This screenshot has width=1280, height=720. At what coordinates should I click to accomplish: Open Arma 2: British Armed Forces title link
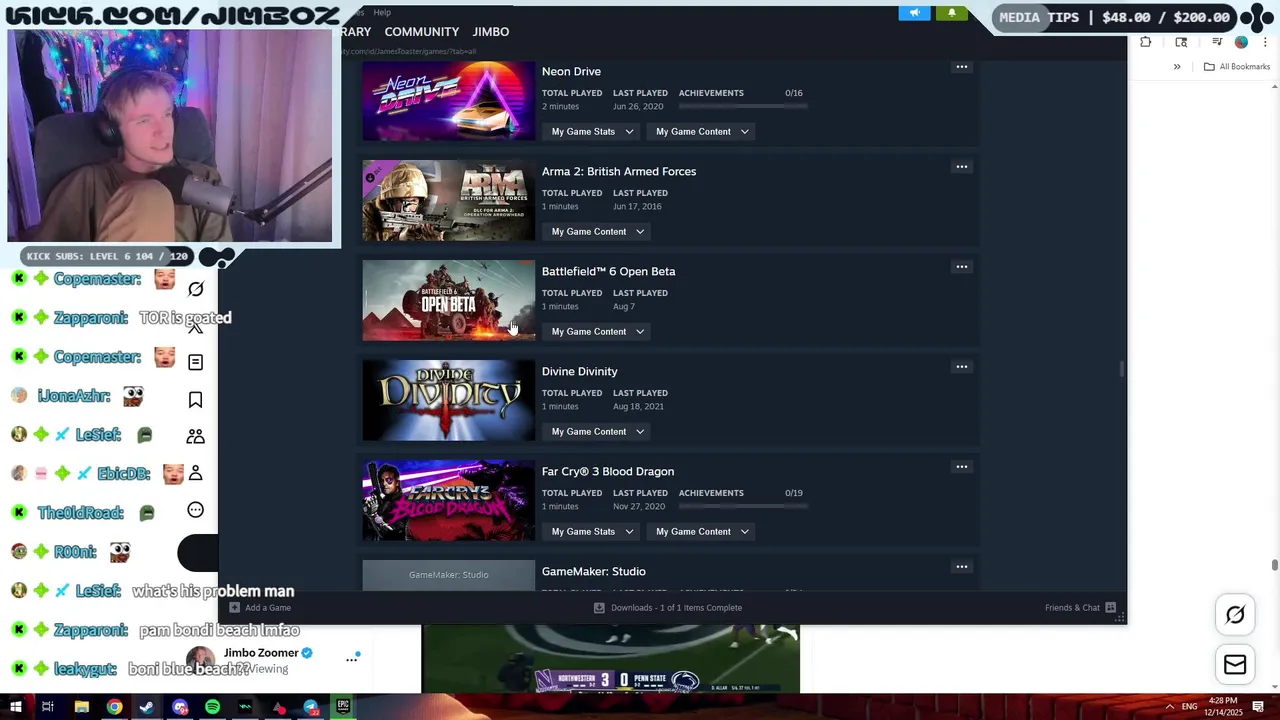click(x=618, y=171)
